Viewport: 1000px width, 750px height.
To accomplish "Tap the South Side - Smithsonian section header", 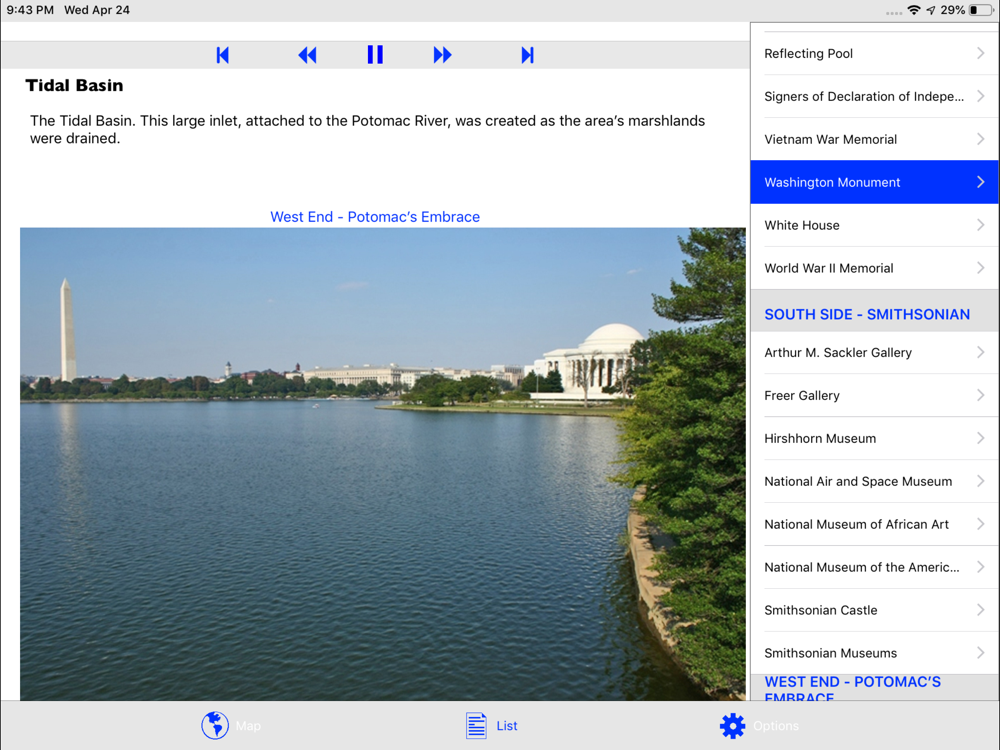I will click(874, 311).
